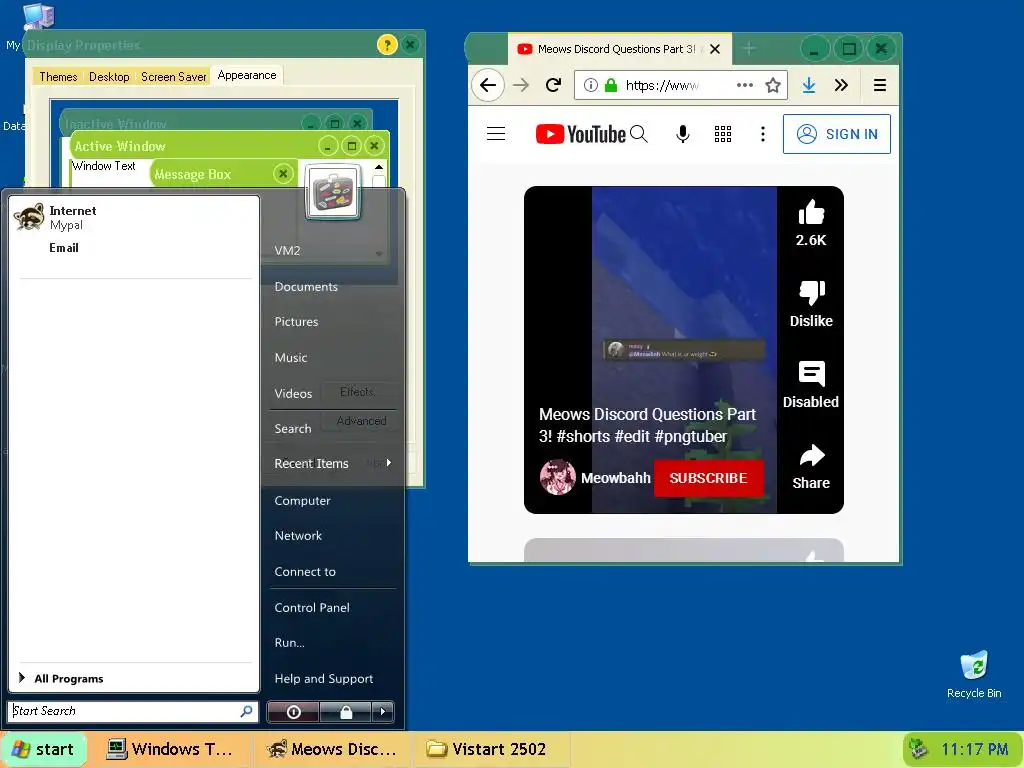Viewport: 1024px width, 768px height.
Task: Like the short with thumbs up
Action: click(x=811, y=212)
